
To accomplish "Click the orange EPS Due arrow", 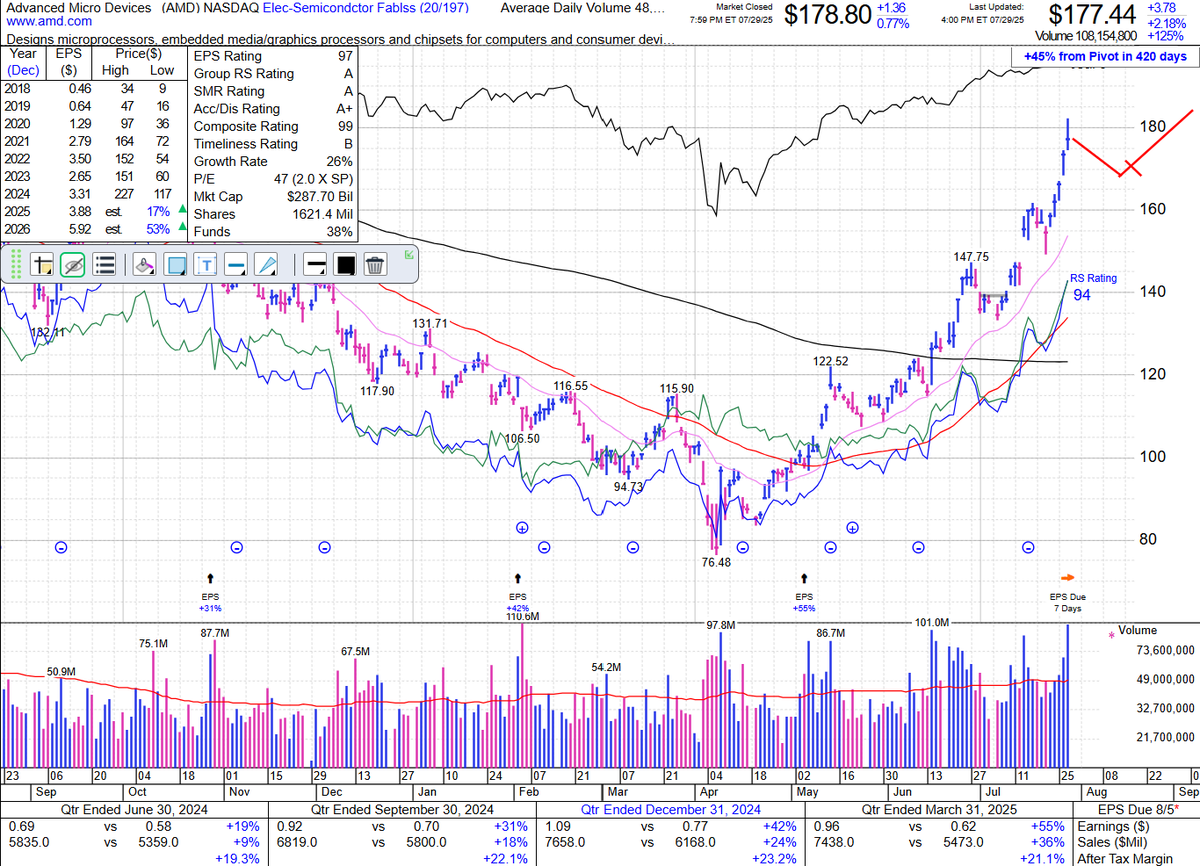I will [1067, 577].
